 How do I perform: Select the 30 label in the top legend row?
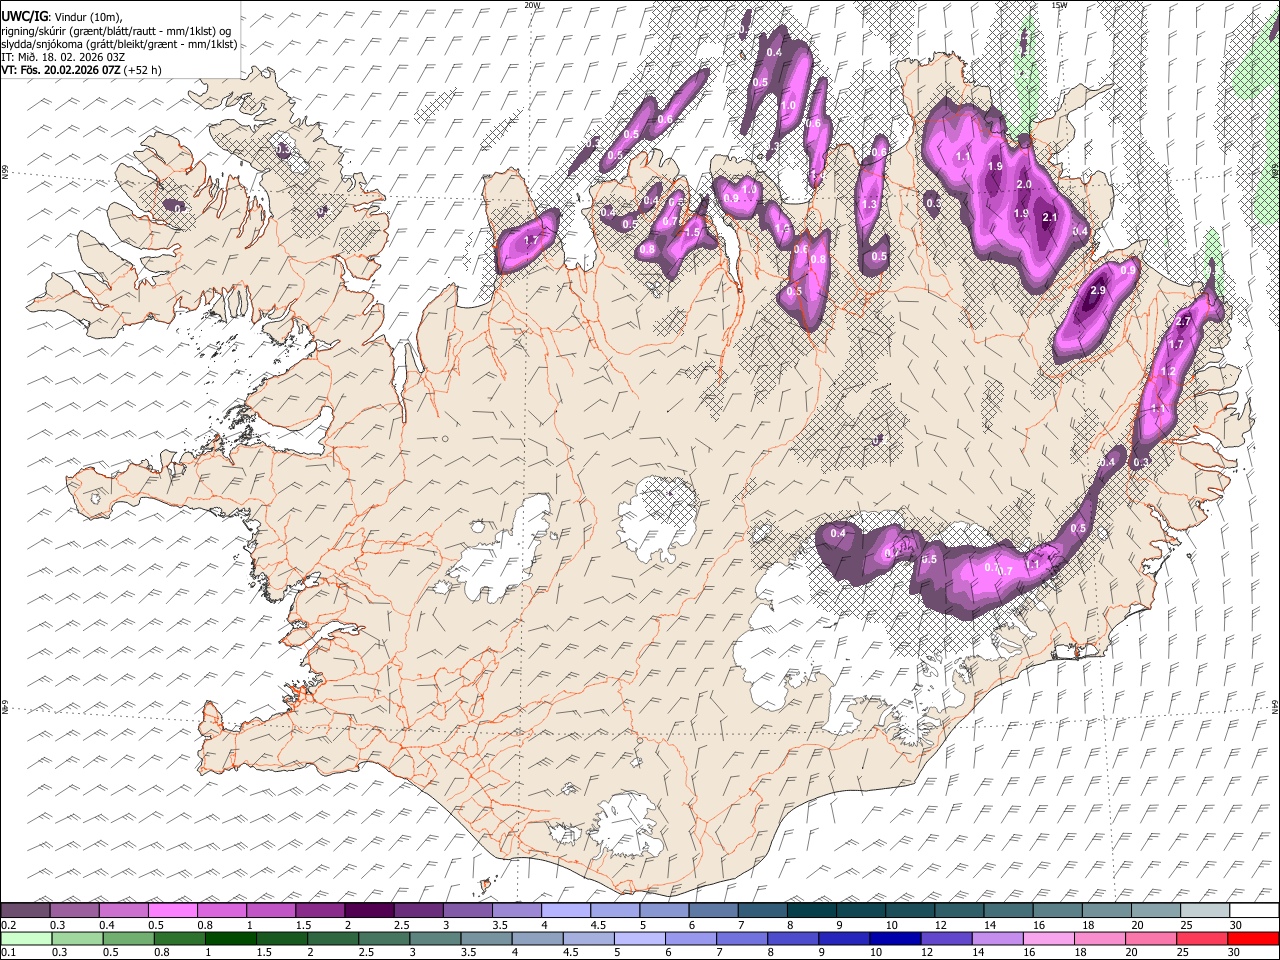(1235, 924)
